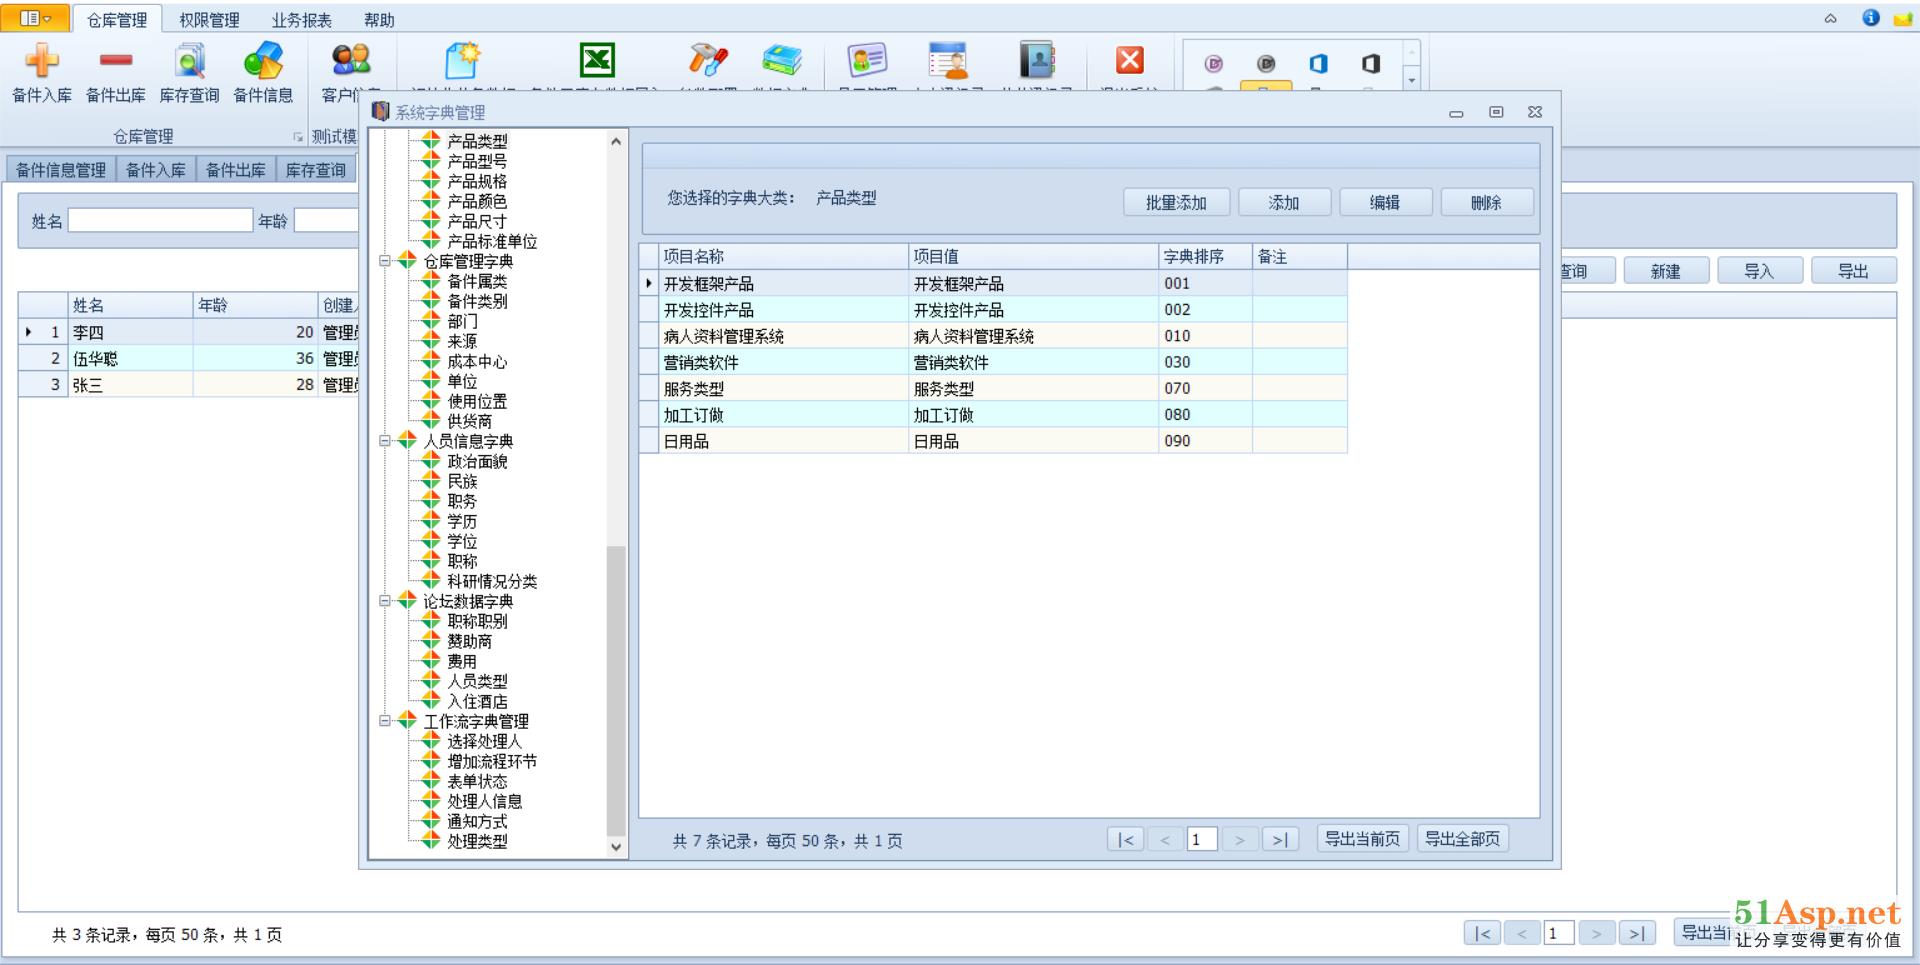This screenshot has width=1920, height=965.
Task: Click the 批量添加 button
Action: click(1176, 203)
